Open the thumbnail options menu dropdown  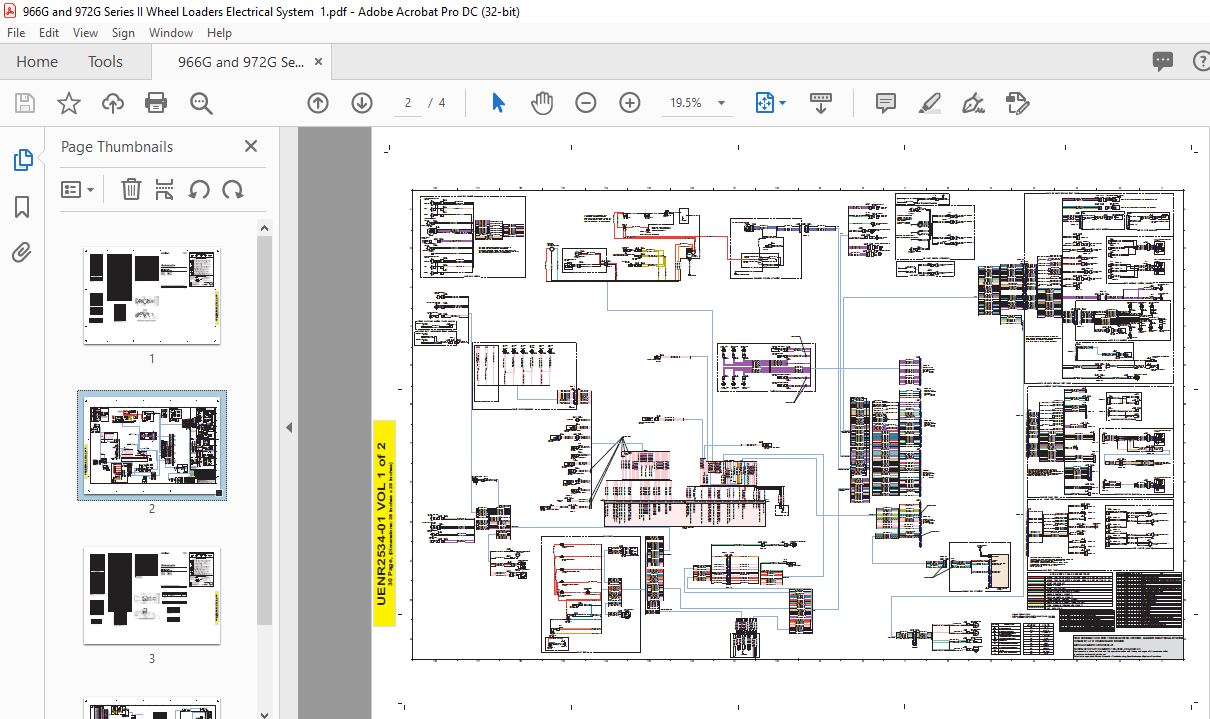tap(78, 189)
